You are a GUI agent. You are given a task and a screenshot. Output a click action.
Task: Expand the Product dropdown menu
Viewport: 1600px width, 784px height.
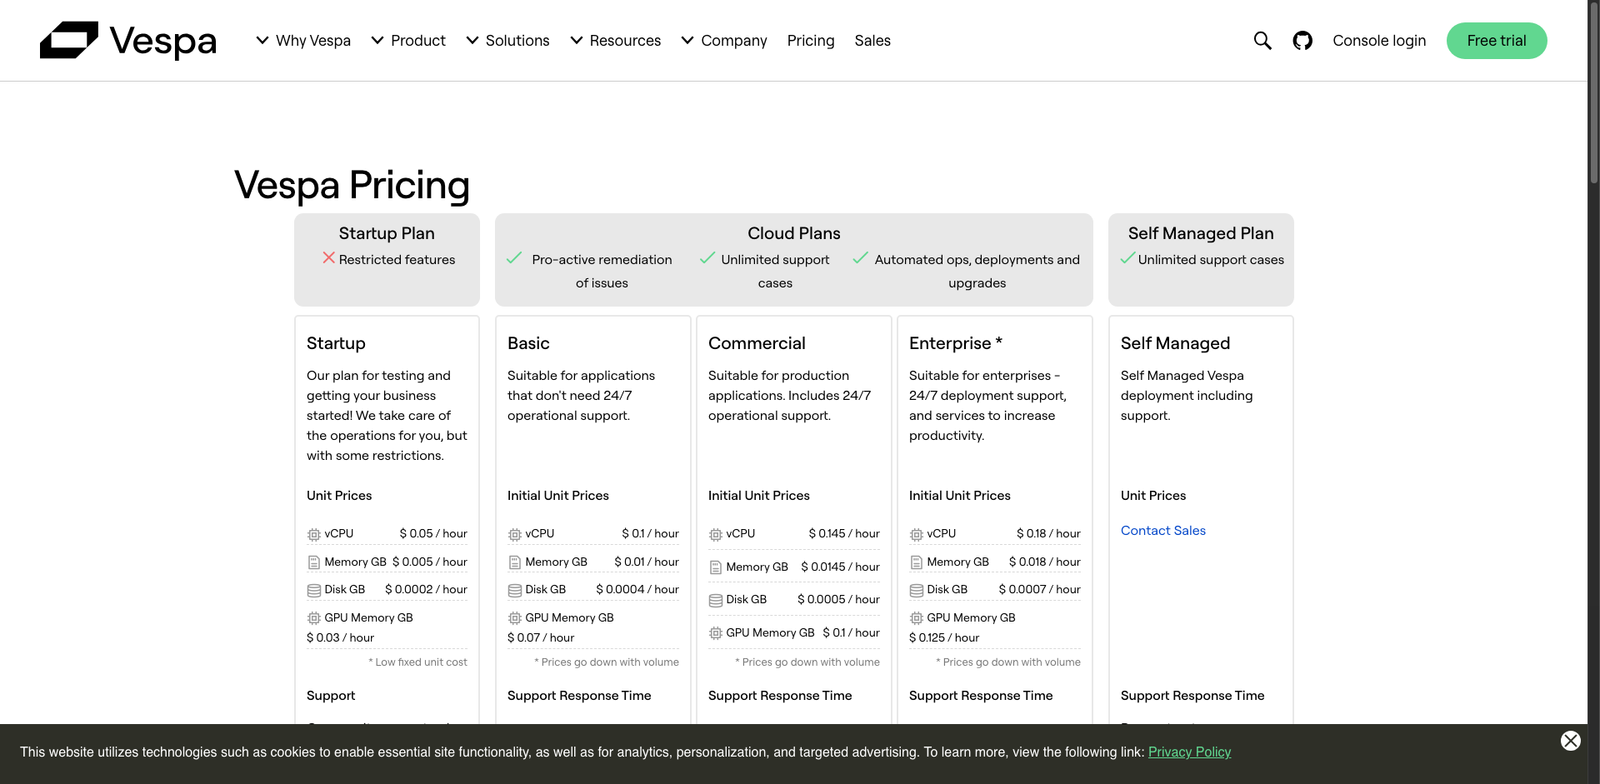tap(408, 41)
